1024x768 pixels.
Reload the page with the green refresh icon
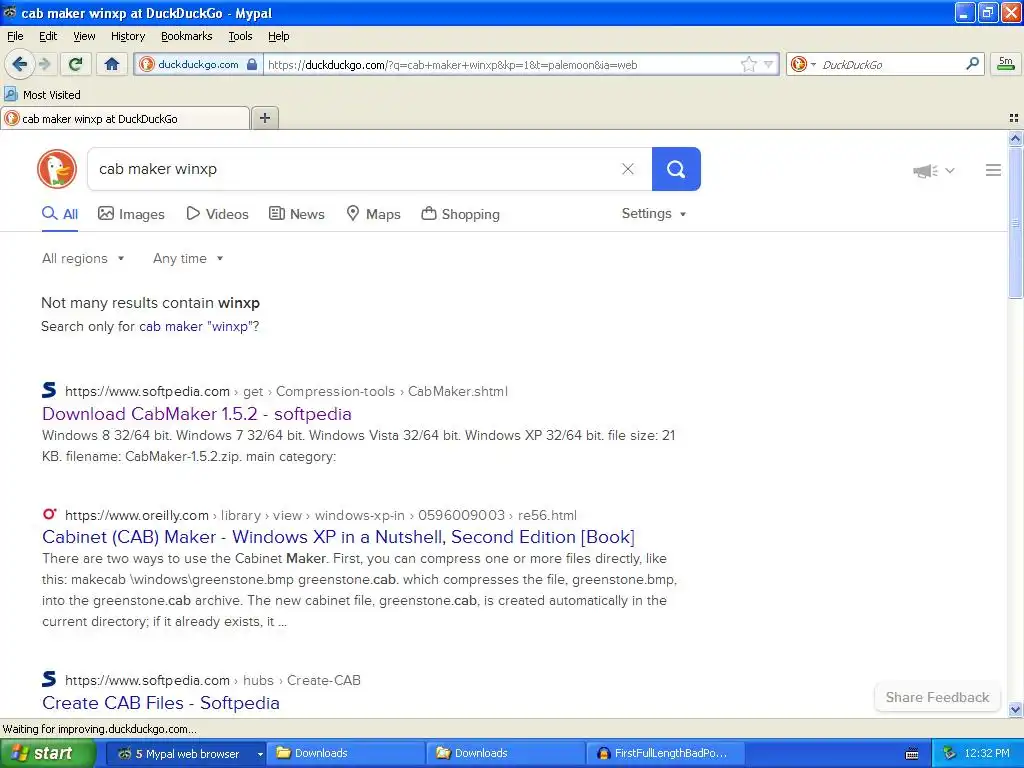point(75,64)
